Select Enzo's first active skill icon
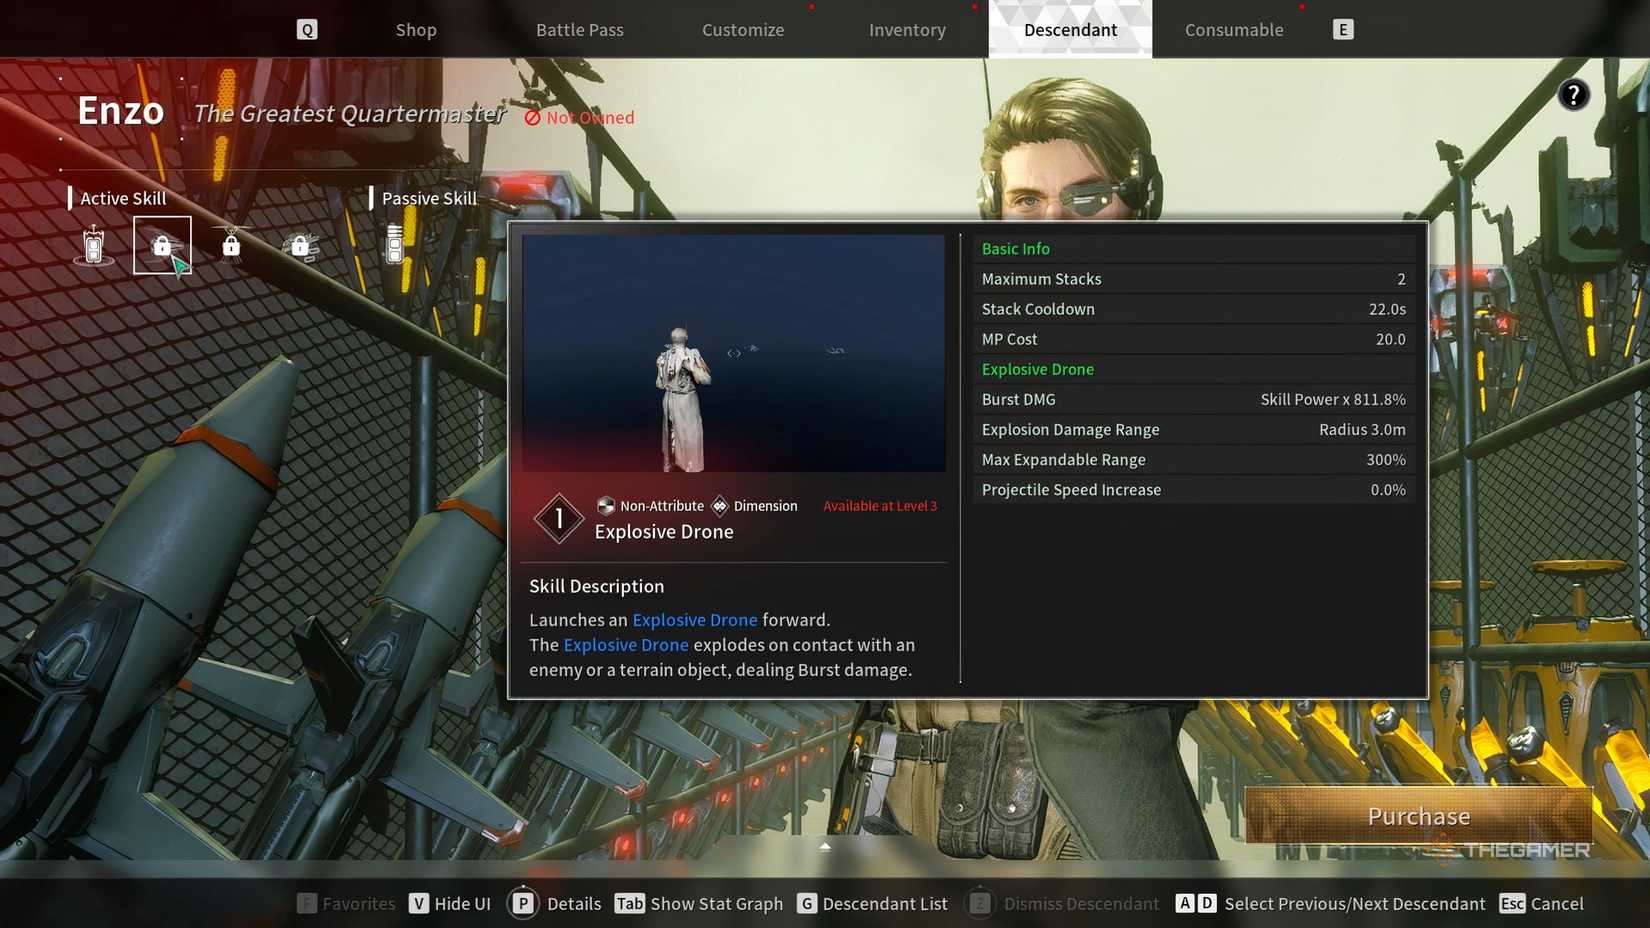The image size is (1650, 928). pyautogui.click(x=94, y=245)
